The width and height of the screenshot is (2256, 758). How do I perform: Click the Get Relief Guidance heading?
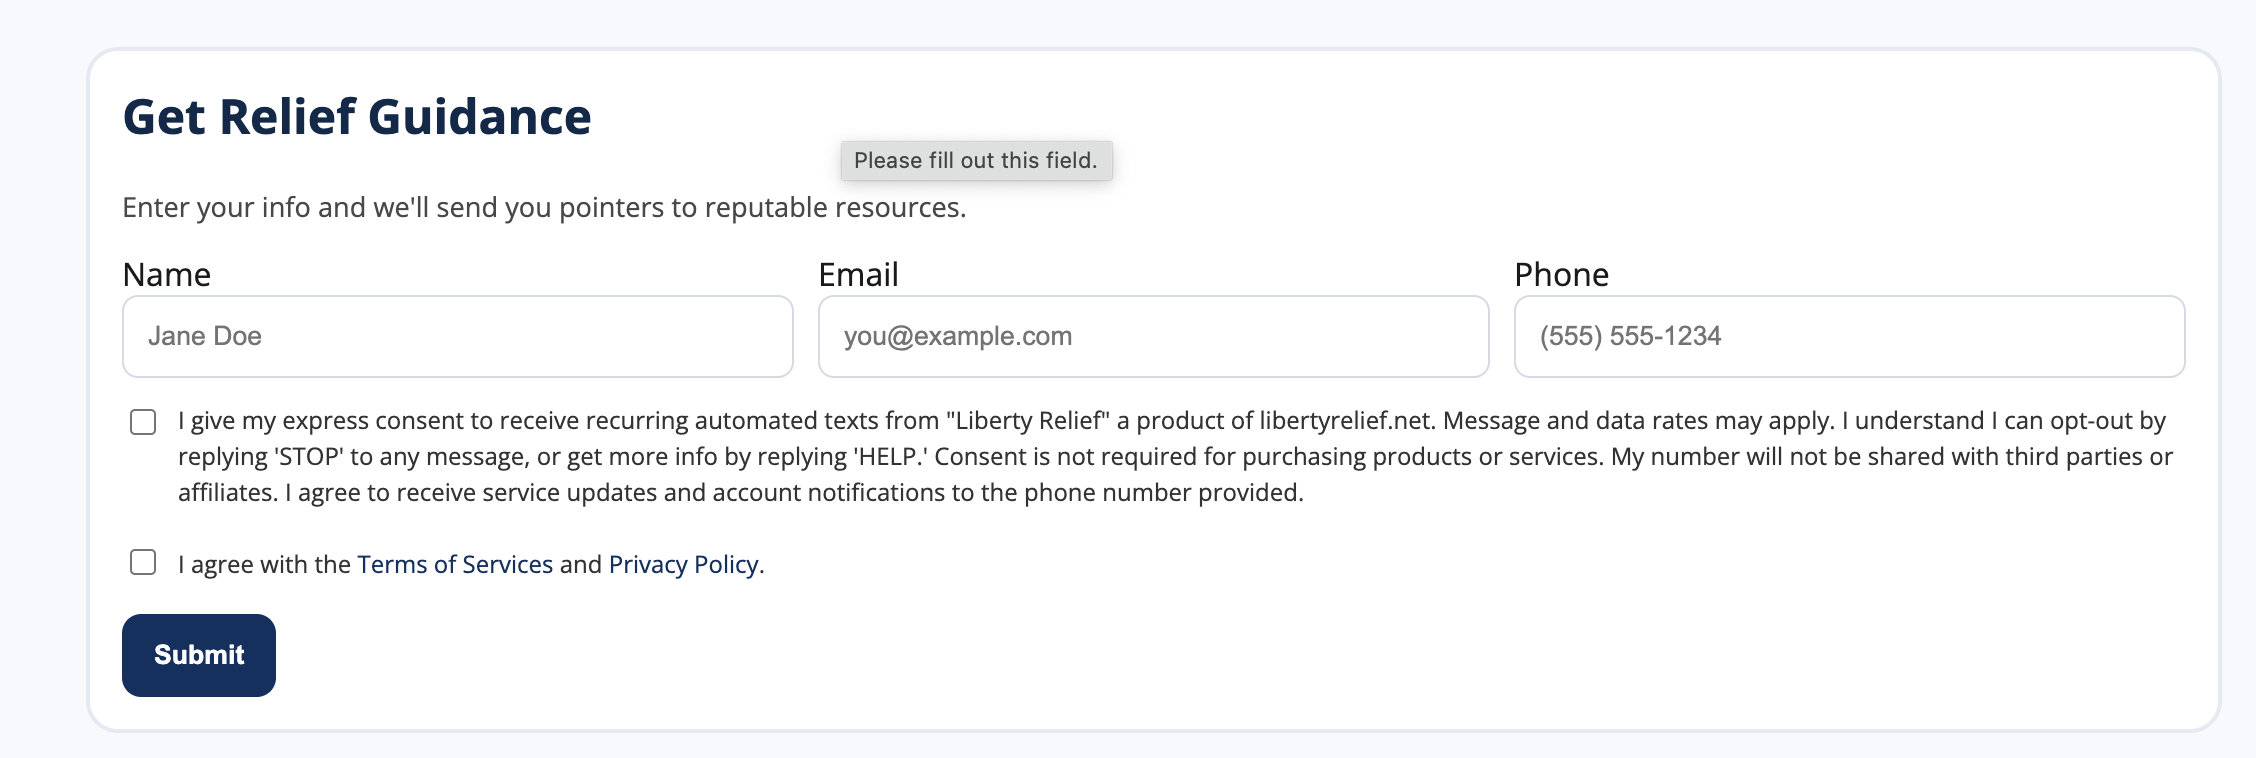click(x=357, y=117)
